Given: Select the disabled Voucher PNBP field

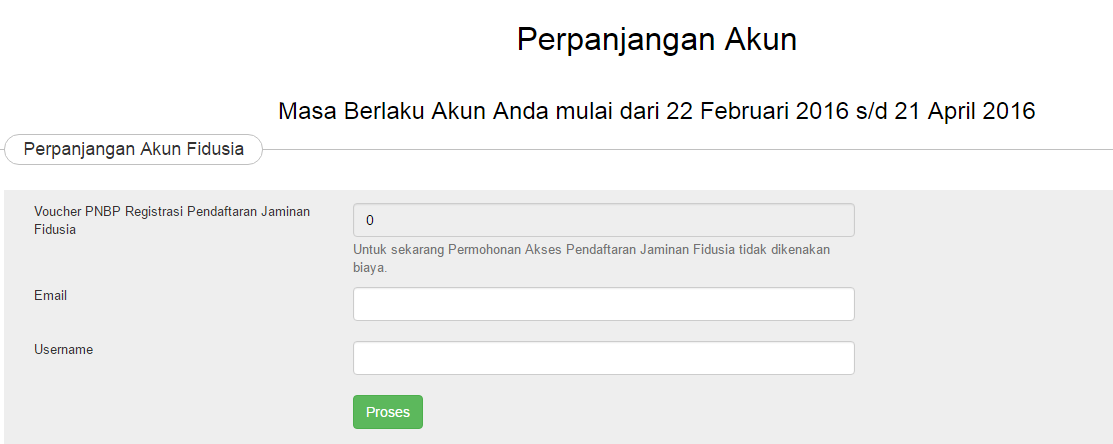Looking at the screenshot, I should [x=603, y=220].
